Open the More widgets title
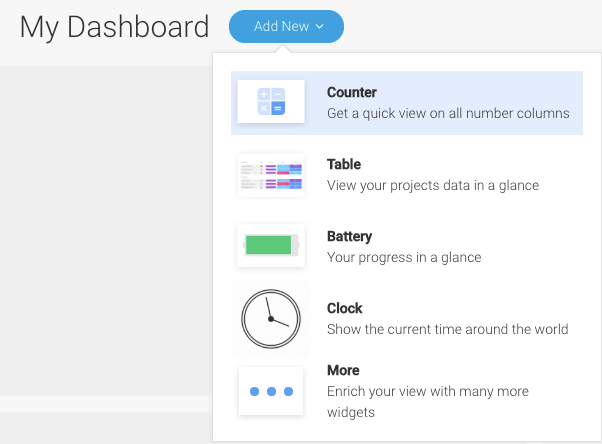The width and height of the screenshot is (602, 444). (343, 370)
